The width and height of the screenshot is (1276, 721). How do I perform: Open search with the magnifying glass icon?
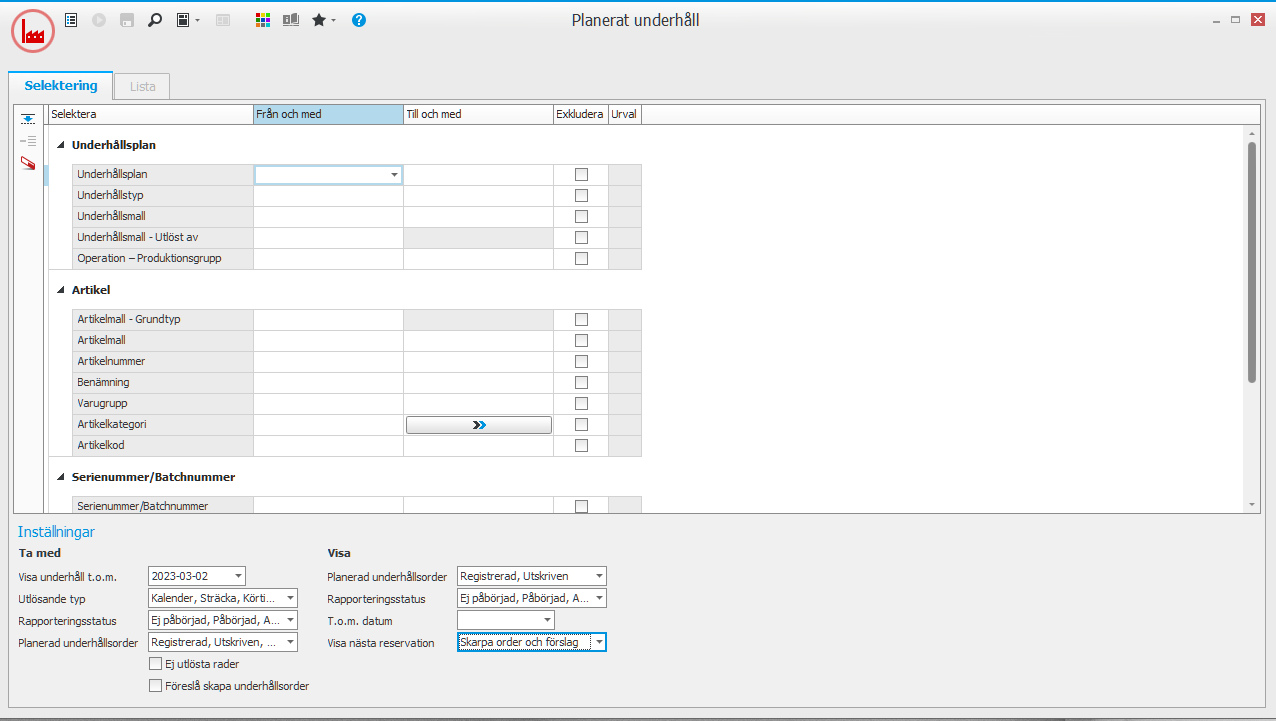click(155, 19)
